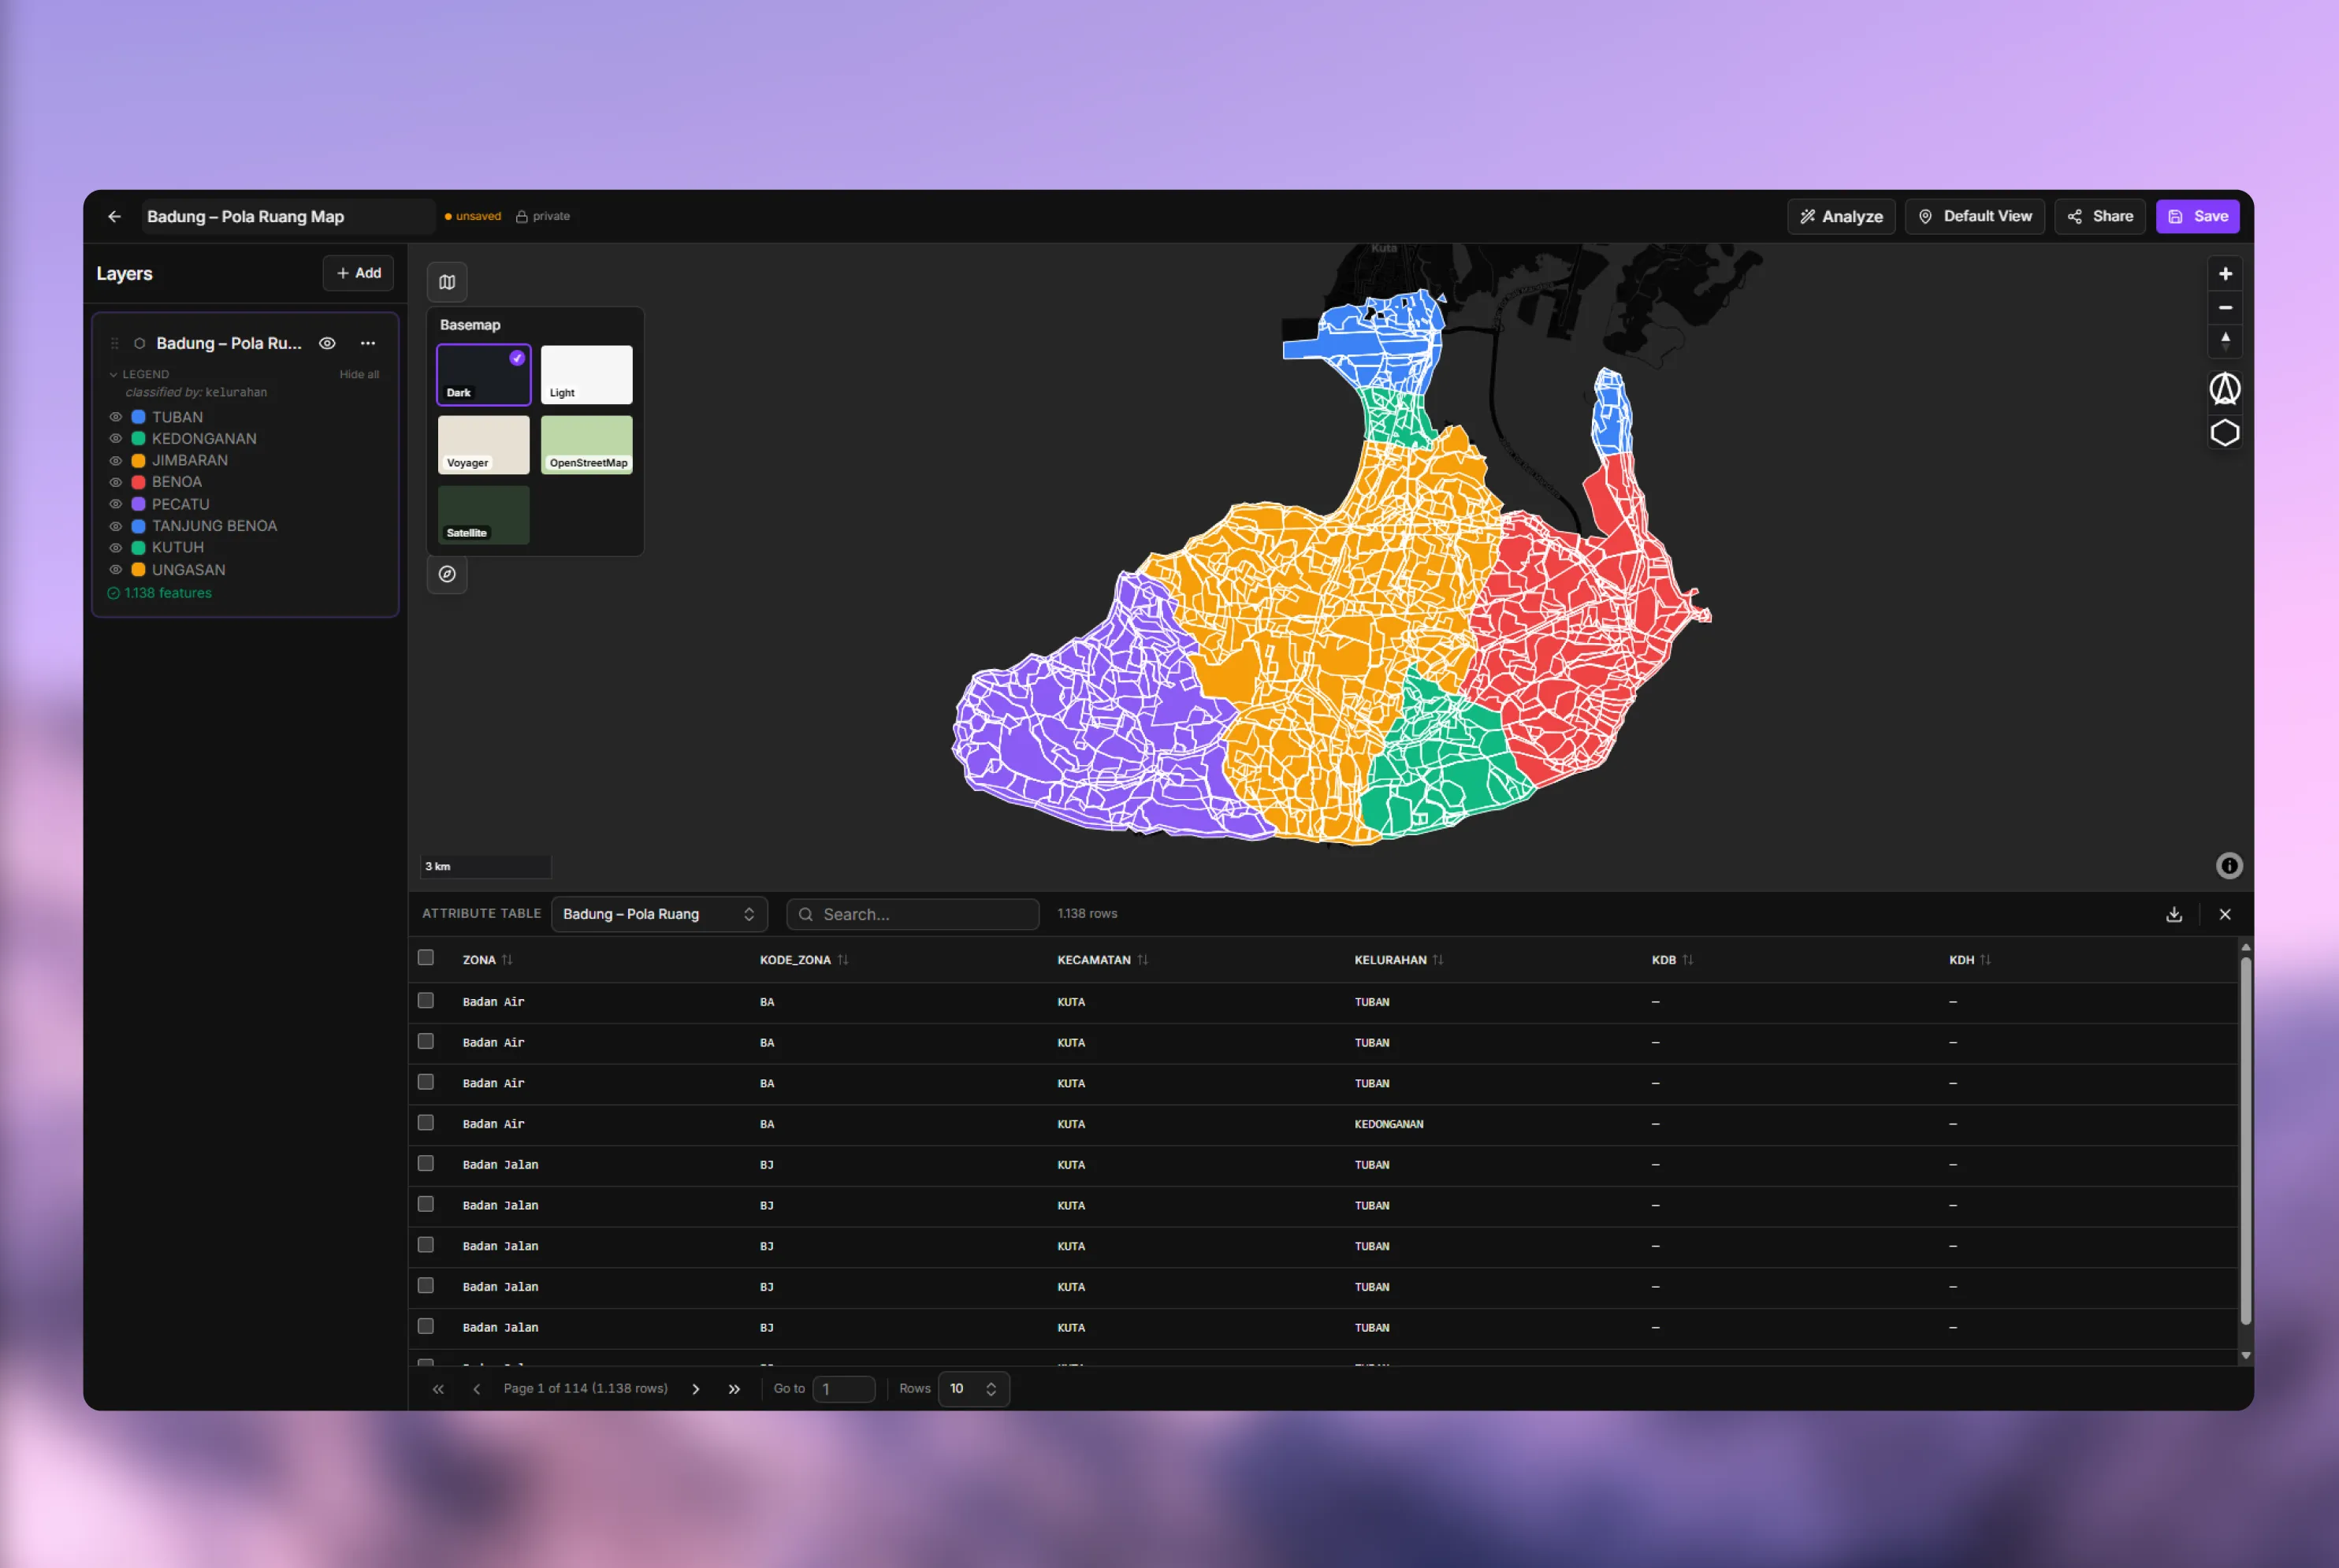Open the layer options three-dot menu
The width and height of the screenshot is (2339, 1568).
[x=368, y=343]
